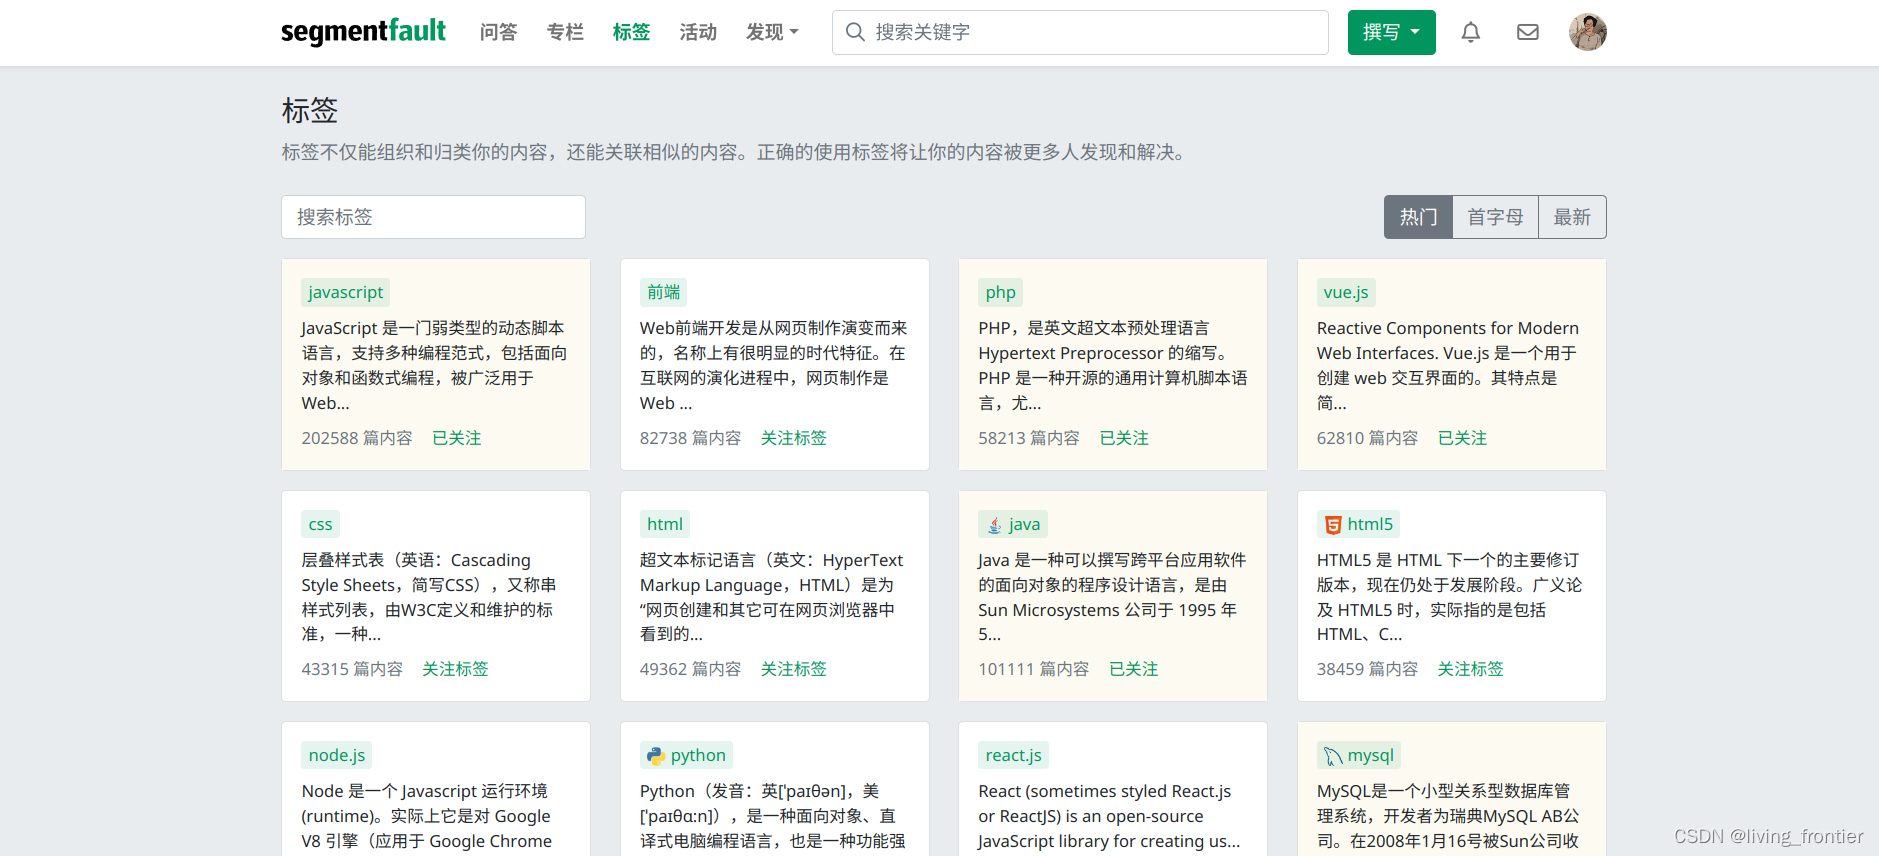Open the messages envelope icon
Screen dimensions: 1879x856
coord(1527,32)
